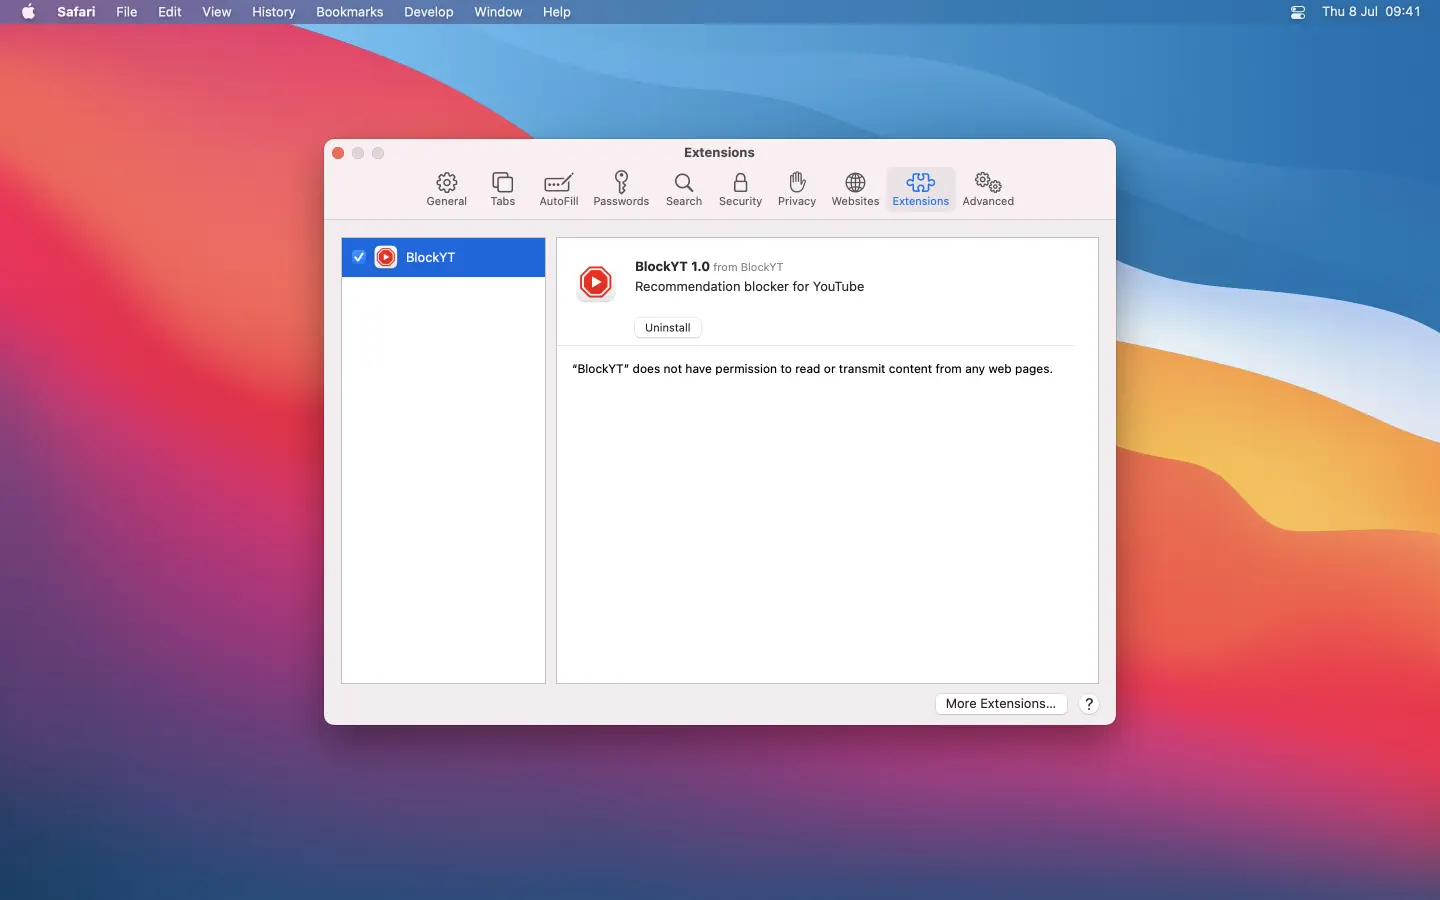The height and width of the screenshot is (900, 1440).
Task: Open the Privacy preferences pane
Action: (x=797, y=189)
